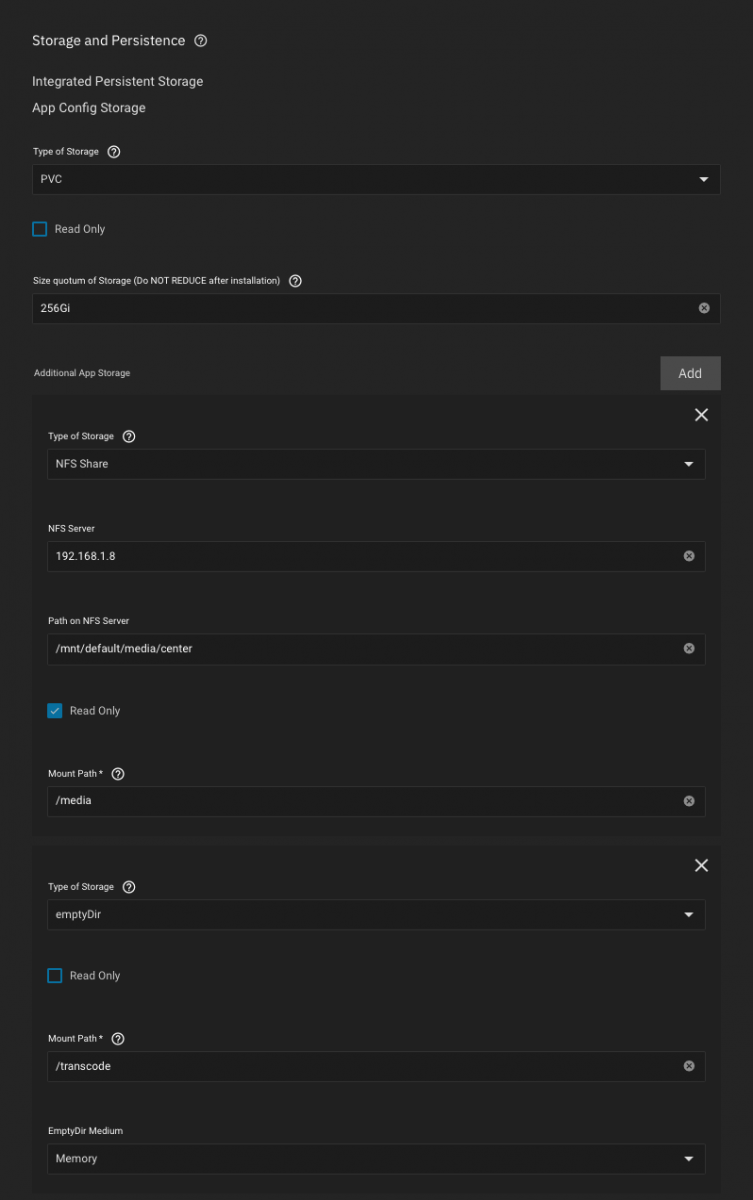Open the PVC Type of Storage dropdown
The image size is (753, 1200).
(376, 180)
